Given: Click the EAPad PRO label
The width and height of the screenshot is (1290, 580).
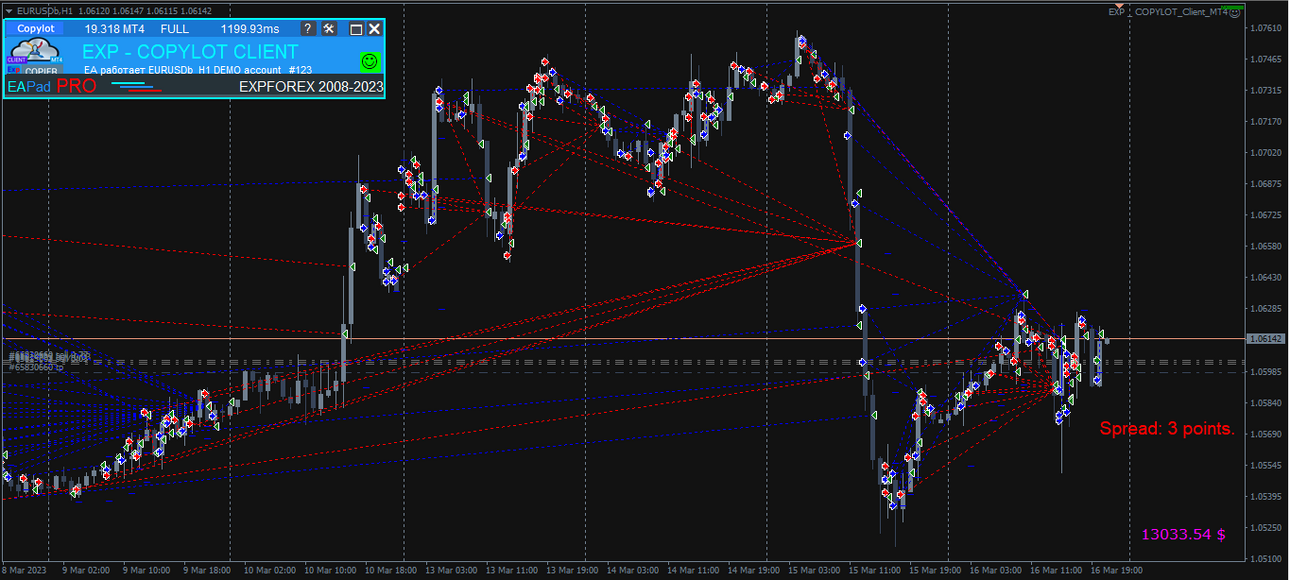Looking at the screenshot, I should coord(51,87).
